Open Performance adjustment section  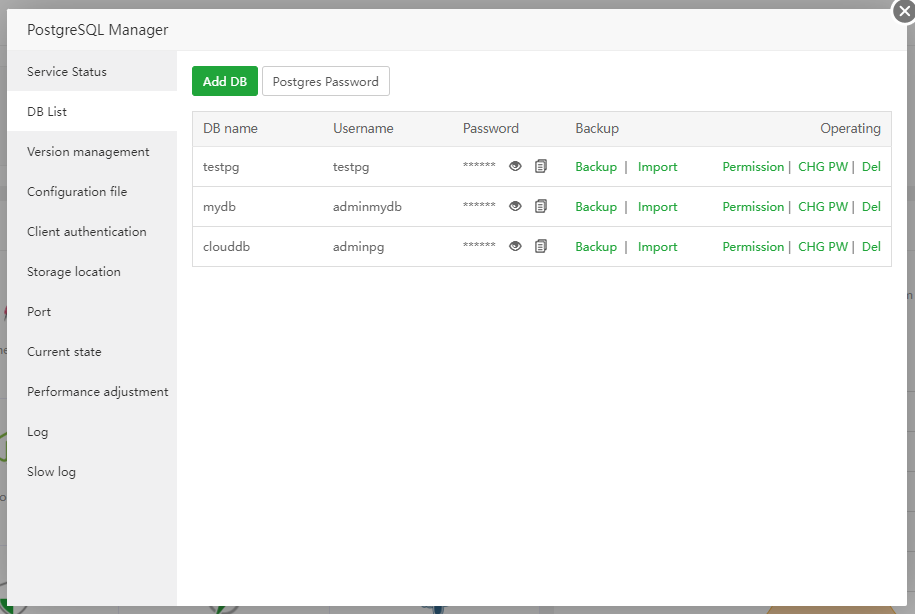(x=92, y=392)
